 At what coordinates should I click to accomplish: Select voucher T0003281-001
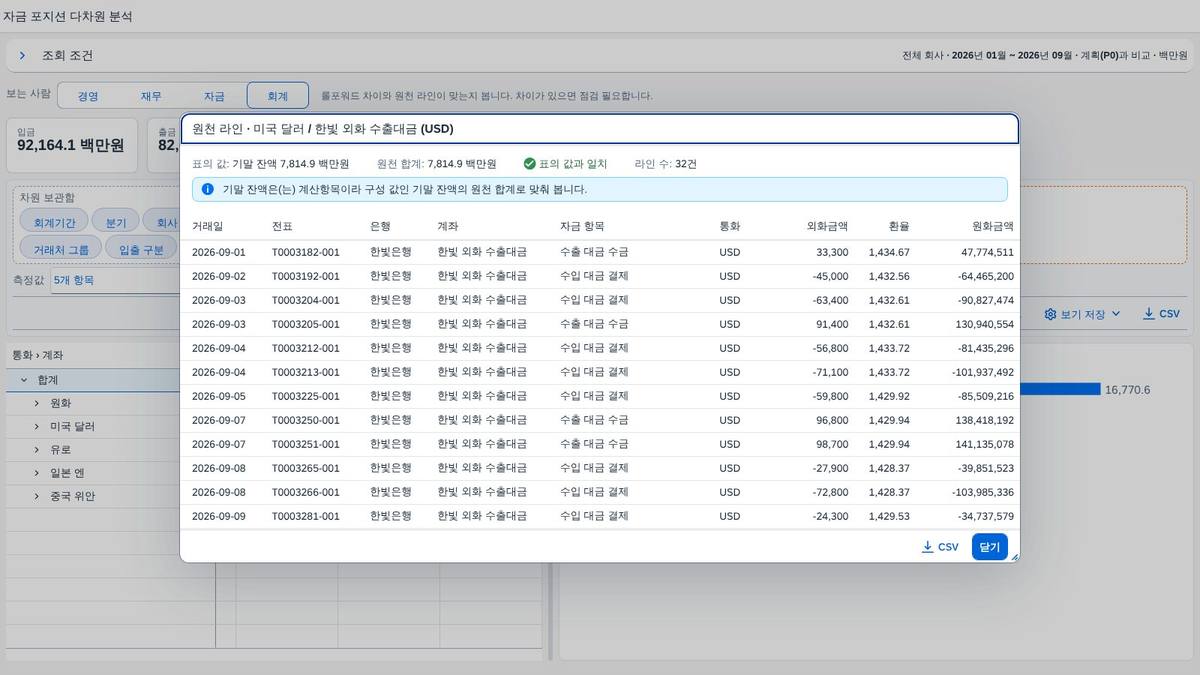pyautogui.click(x=305, y=516)
